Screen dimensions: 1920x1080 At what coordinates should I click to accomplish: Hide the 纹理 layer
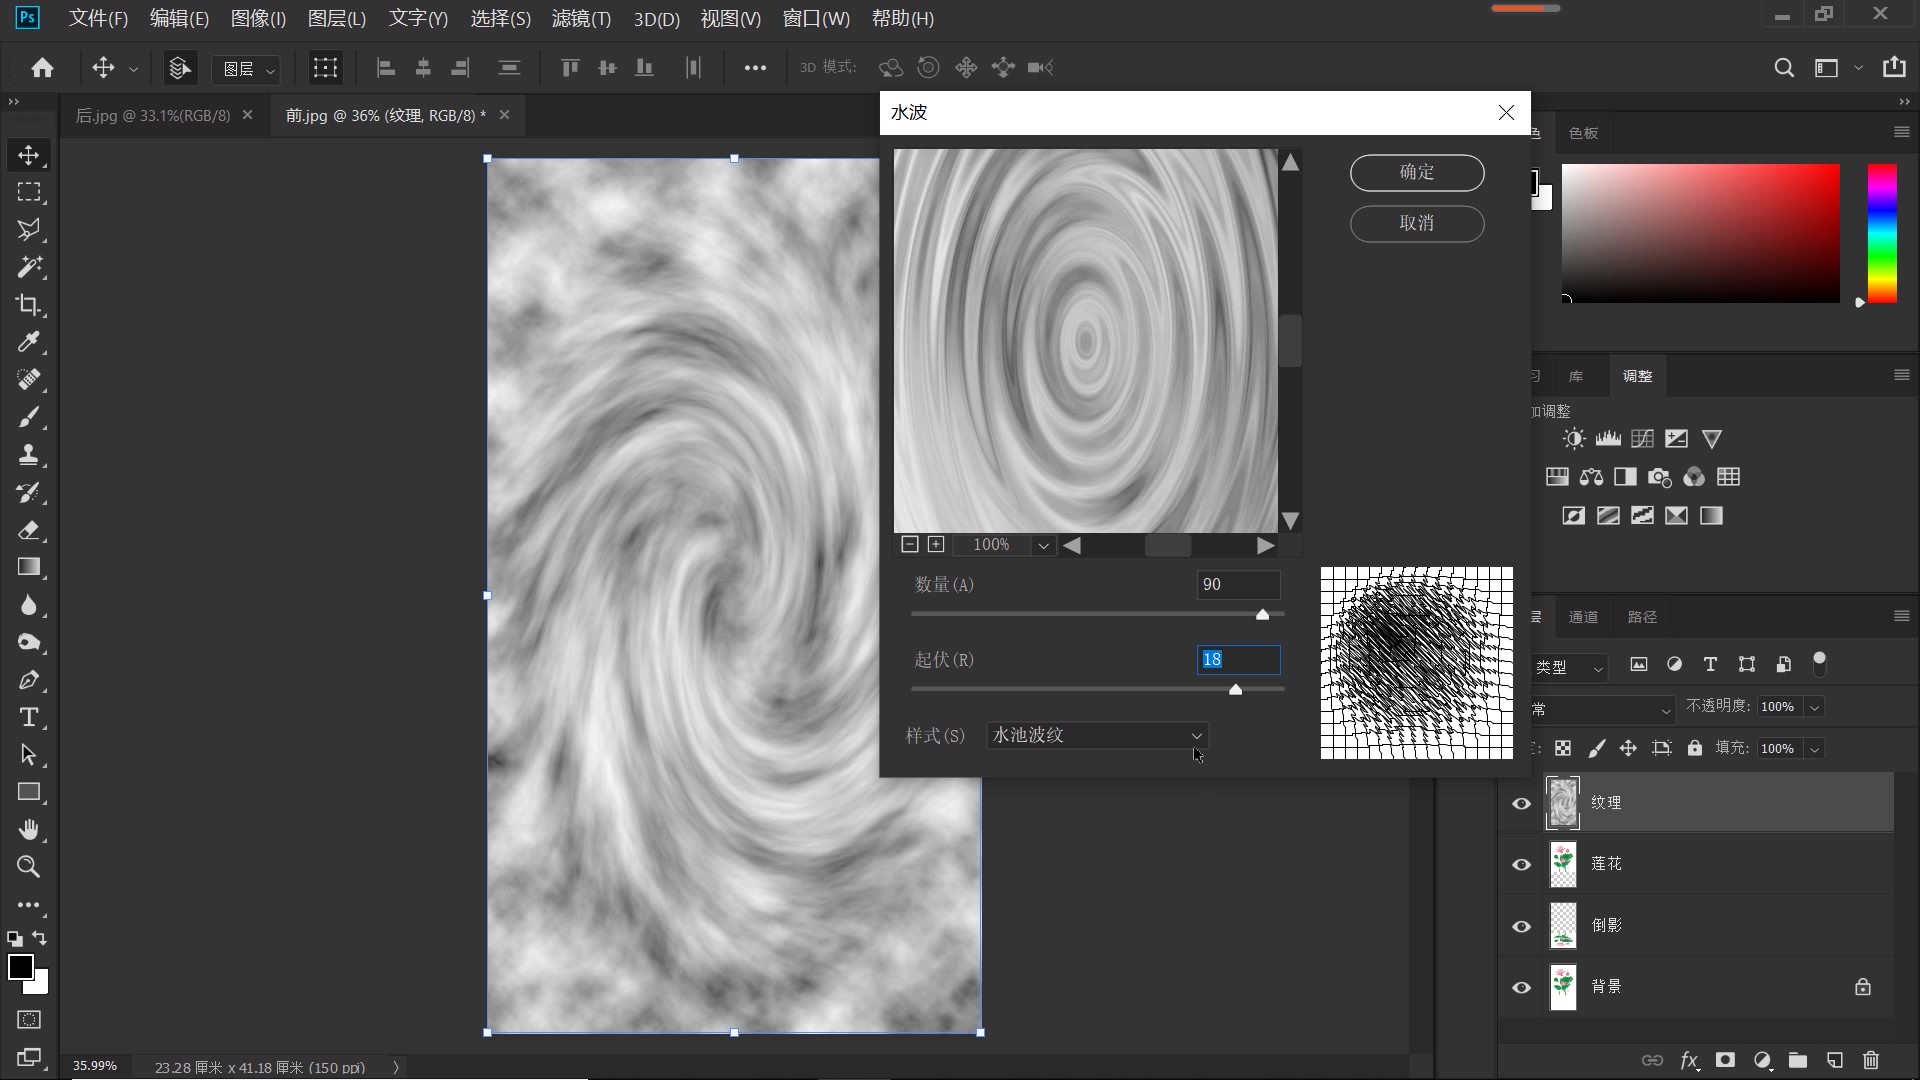pos(1521,803)
